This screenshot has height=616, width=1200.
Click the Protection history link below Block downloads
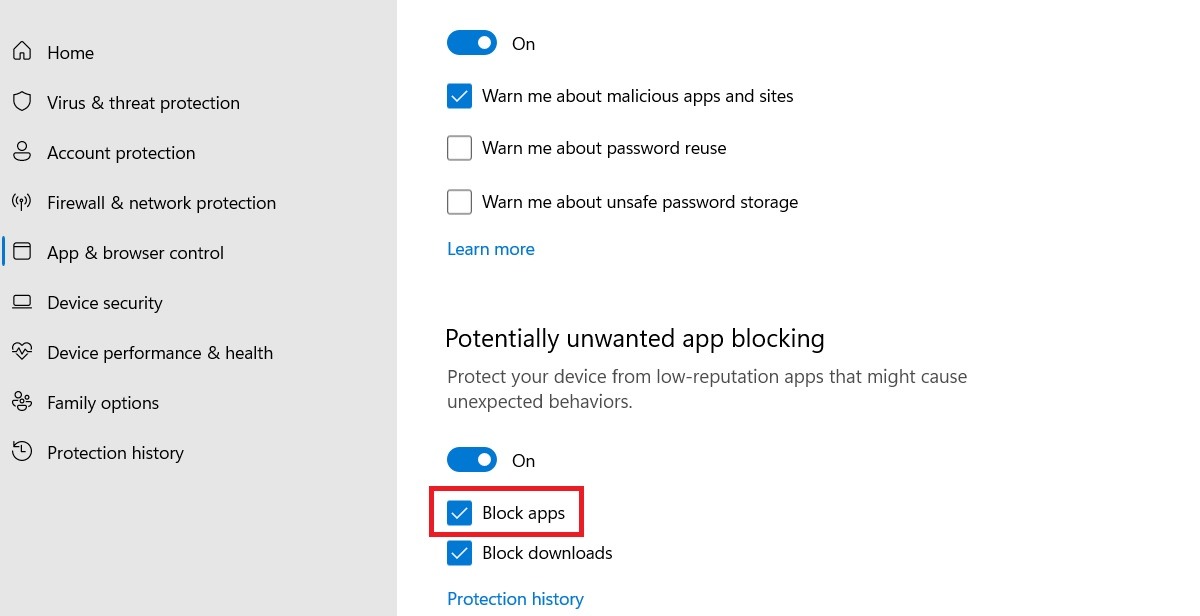[x=515, y=598]
